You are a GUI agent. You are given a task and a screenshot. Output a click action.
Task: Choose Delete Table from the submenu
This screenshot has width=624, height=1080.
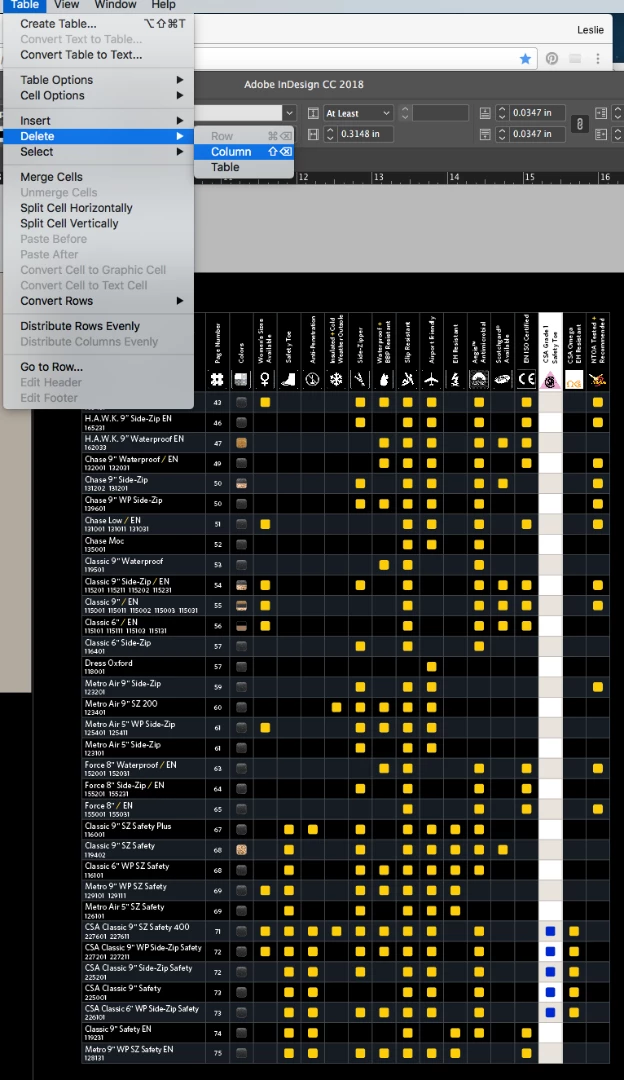[x=244, y=167]
